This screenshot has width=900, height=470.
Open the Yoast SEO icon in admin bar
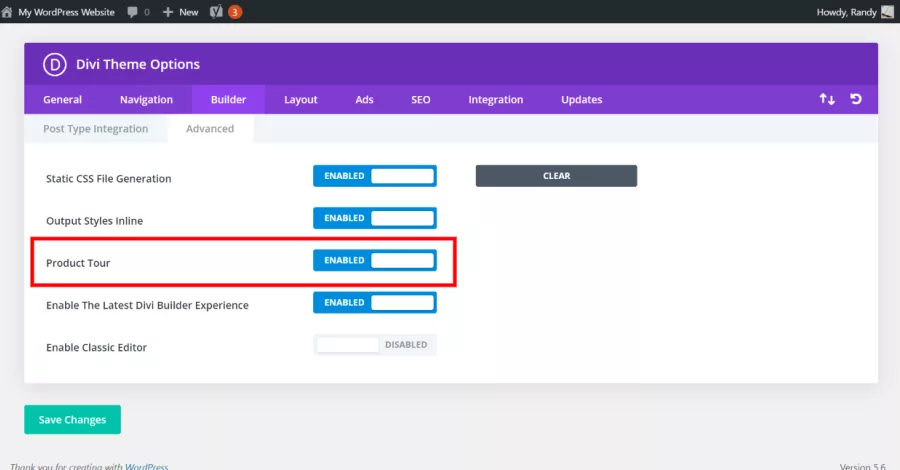tap(216, 11)
